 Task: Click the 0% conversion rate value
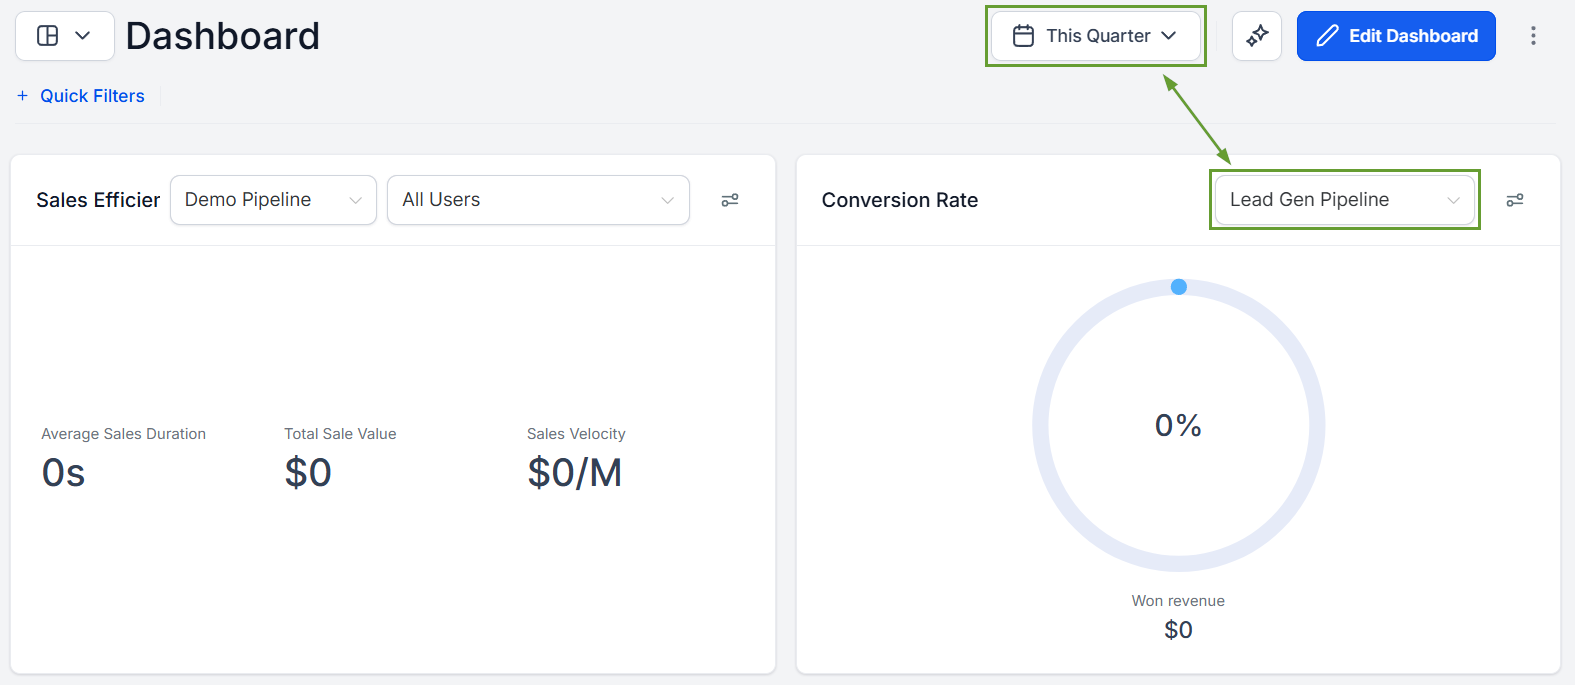tap(1178, 426)
